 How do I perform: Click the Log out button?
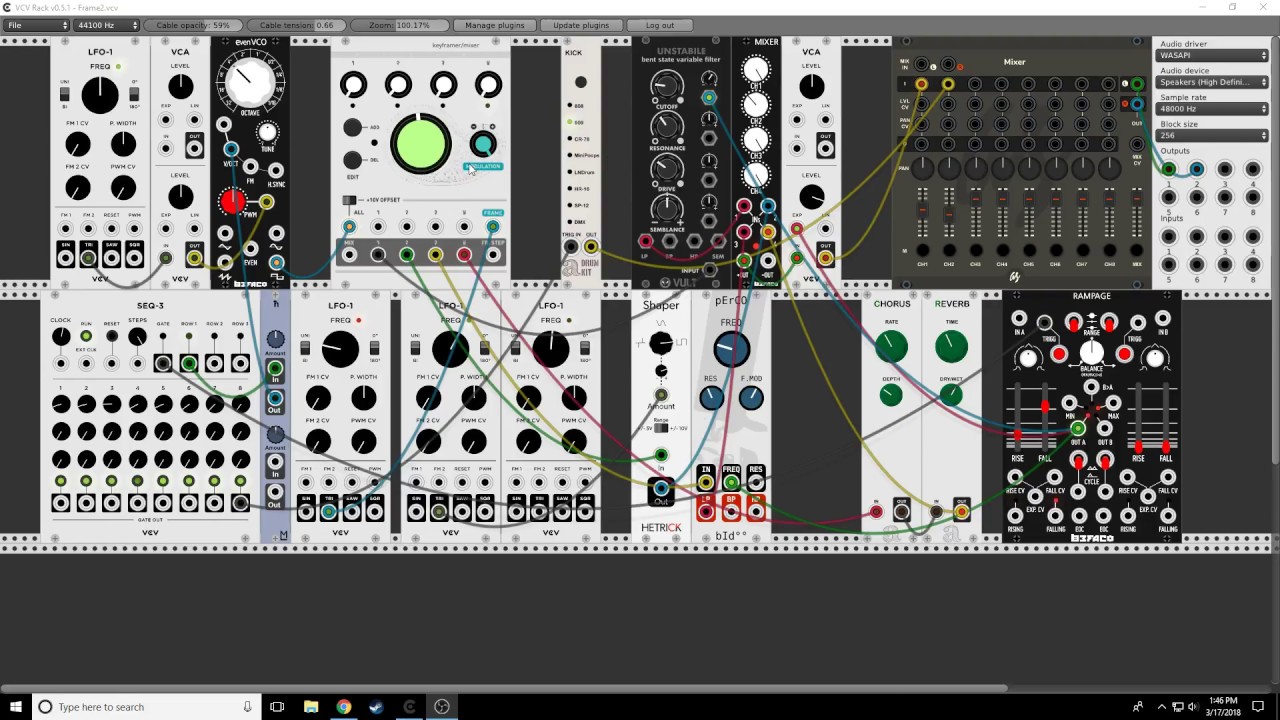(659, 25)
